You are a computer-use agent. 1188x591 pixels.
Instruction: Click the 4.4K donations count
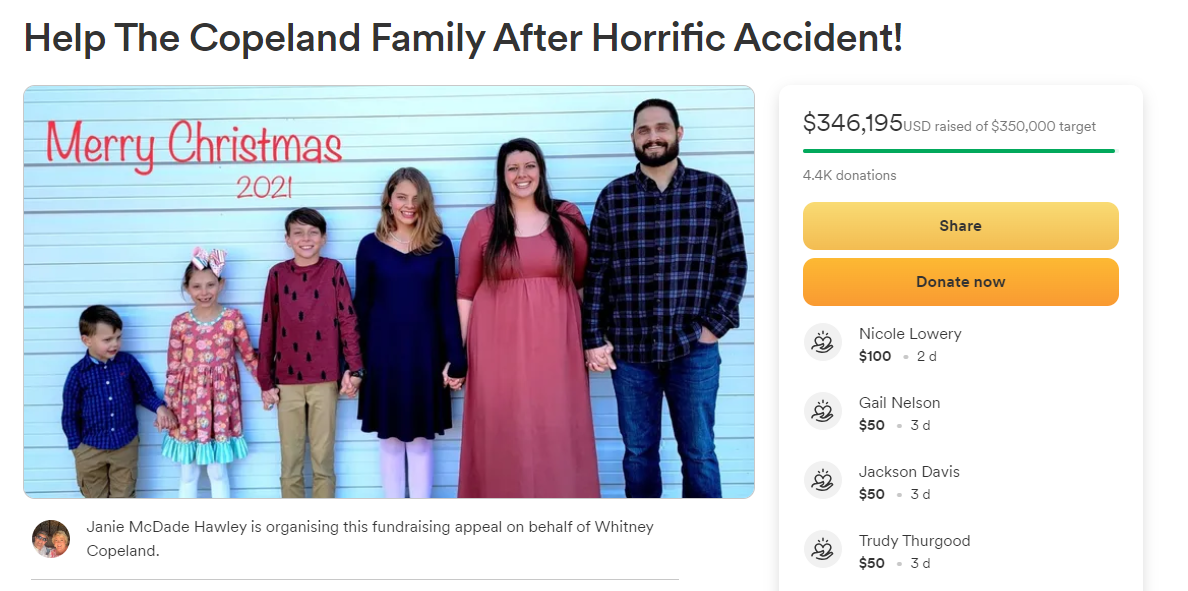(849, 175)
